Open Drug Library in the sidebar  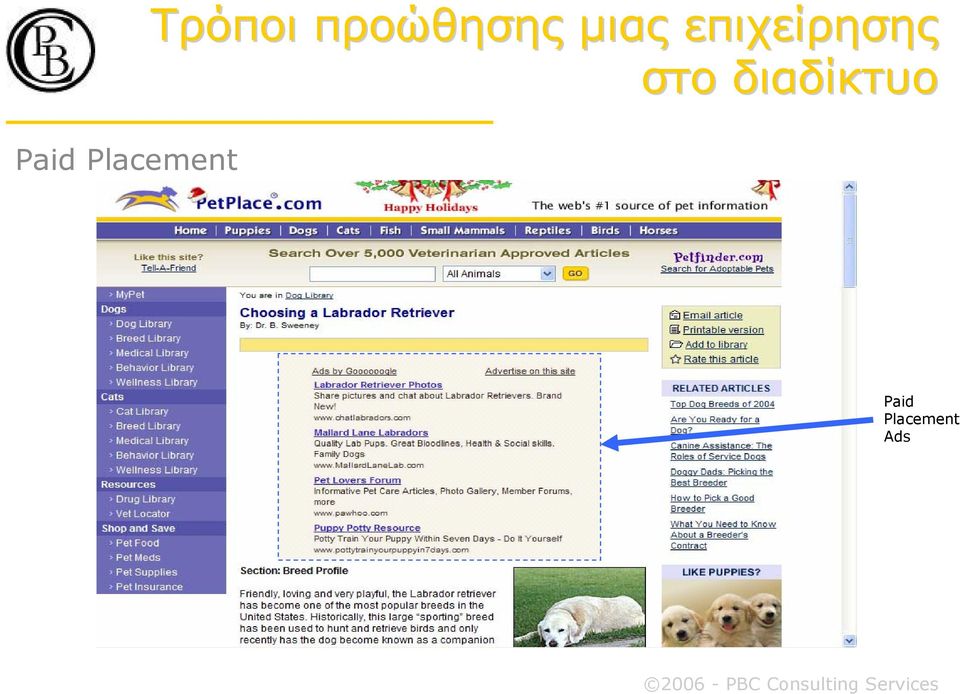(x=146, y=499)
